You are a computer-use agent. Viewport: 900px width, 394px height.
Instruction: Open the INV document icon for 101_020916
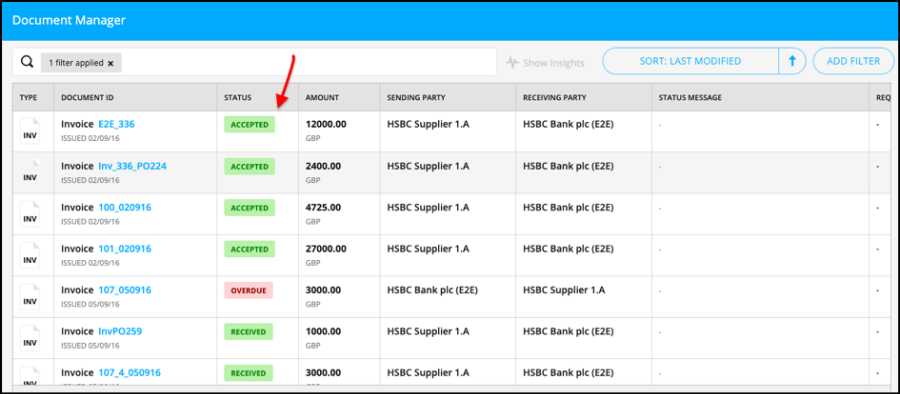30,255
